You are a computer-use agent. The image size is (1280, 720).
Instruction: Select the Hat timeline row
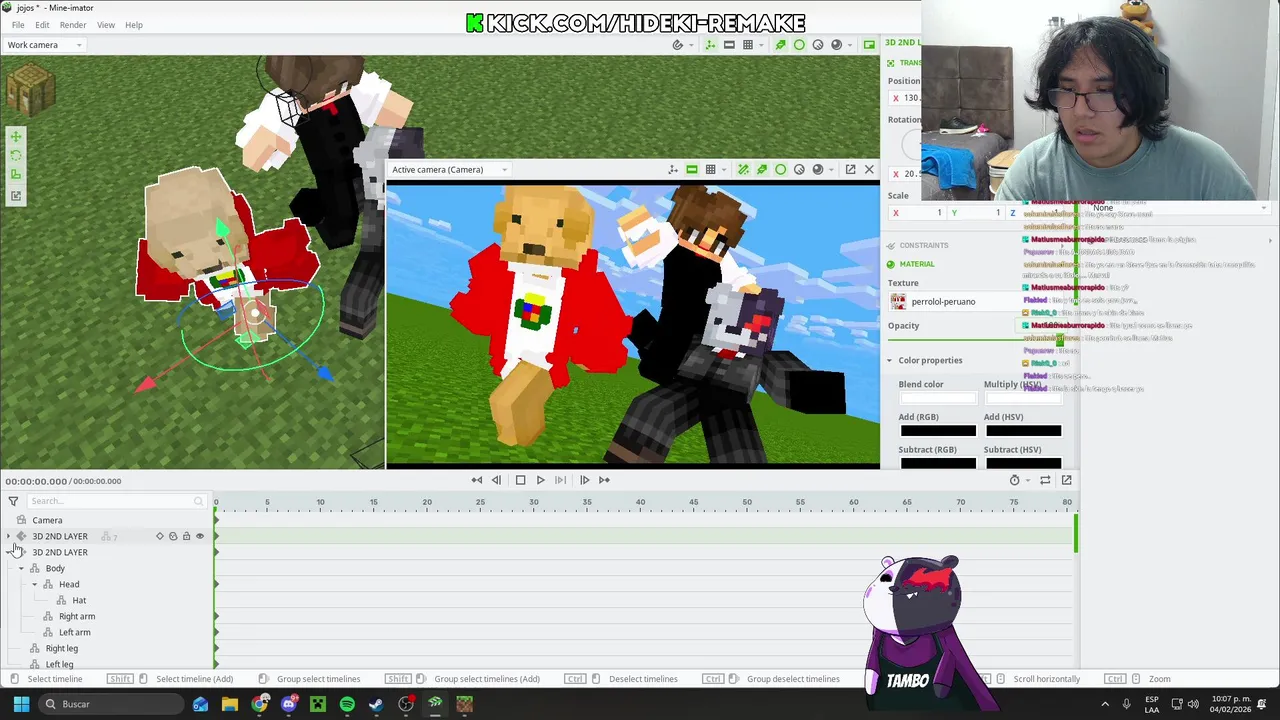point(107,601)
